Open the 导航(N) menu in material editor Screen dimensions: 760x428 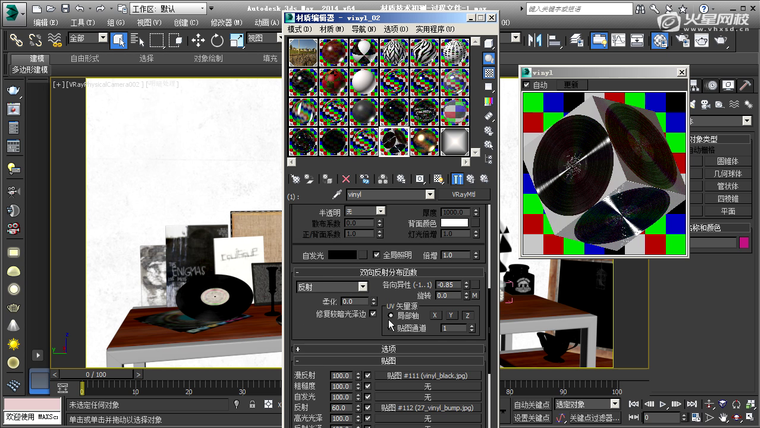(x=364, y=29)
